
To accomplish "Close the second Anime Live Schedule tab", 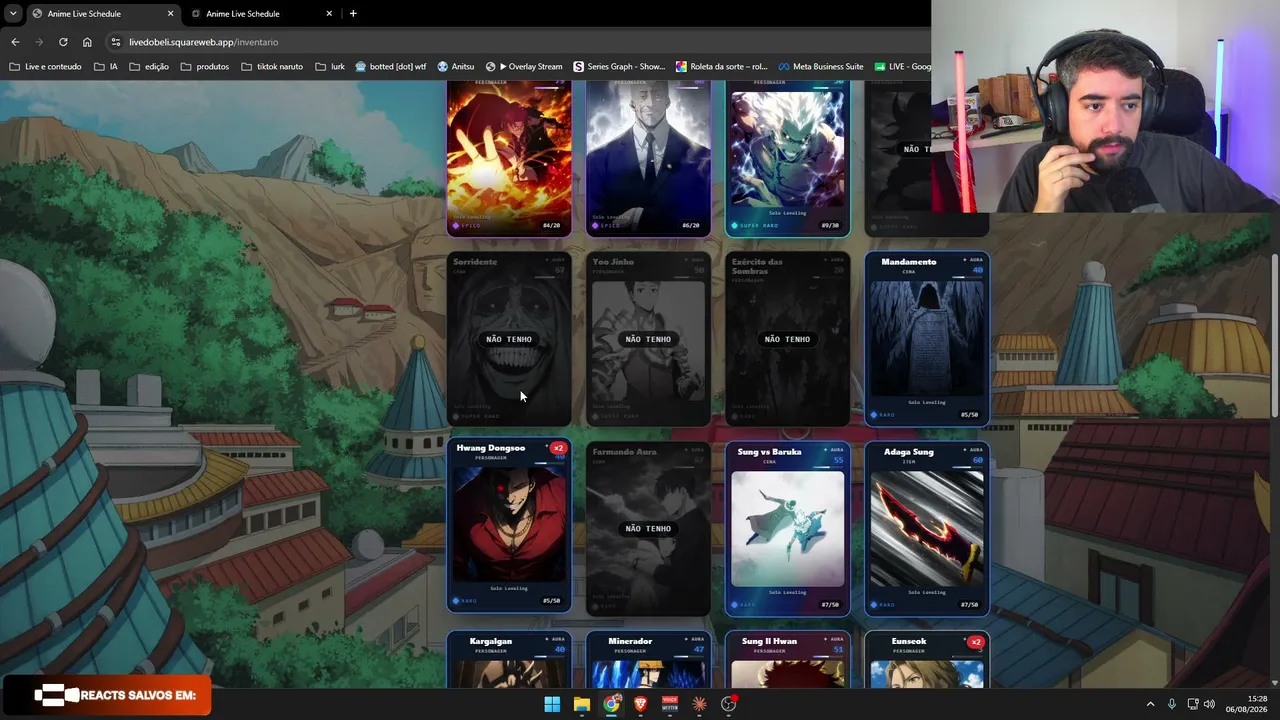I will [329, 14].
